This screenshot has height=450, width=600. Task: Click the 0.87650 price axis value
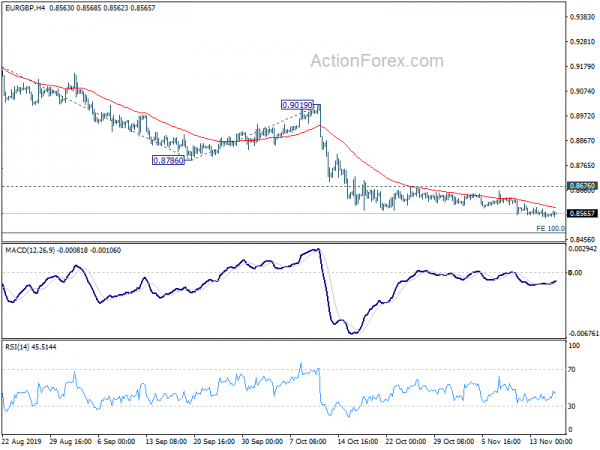point(582,166)
